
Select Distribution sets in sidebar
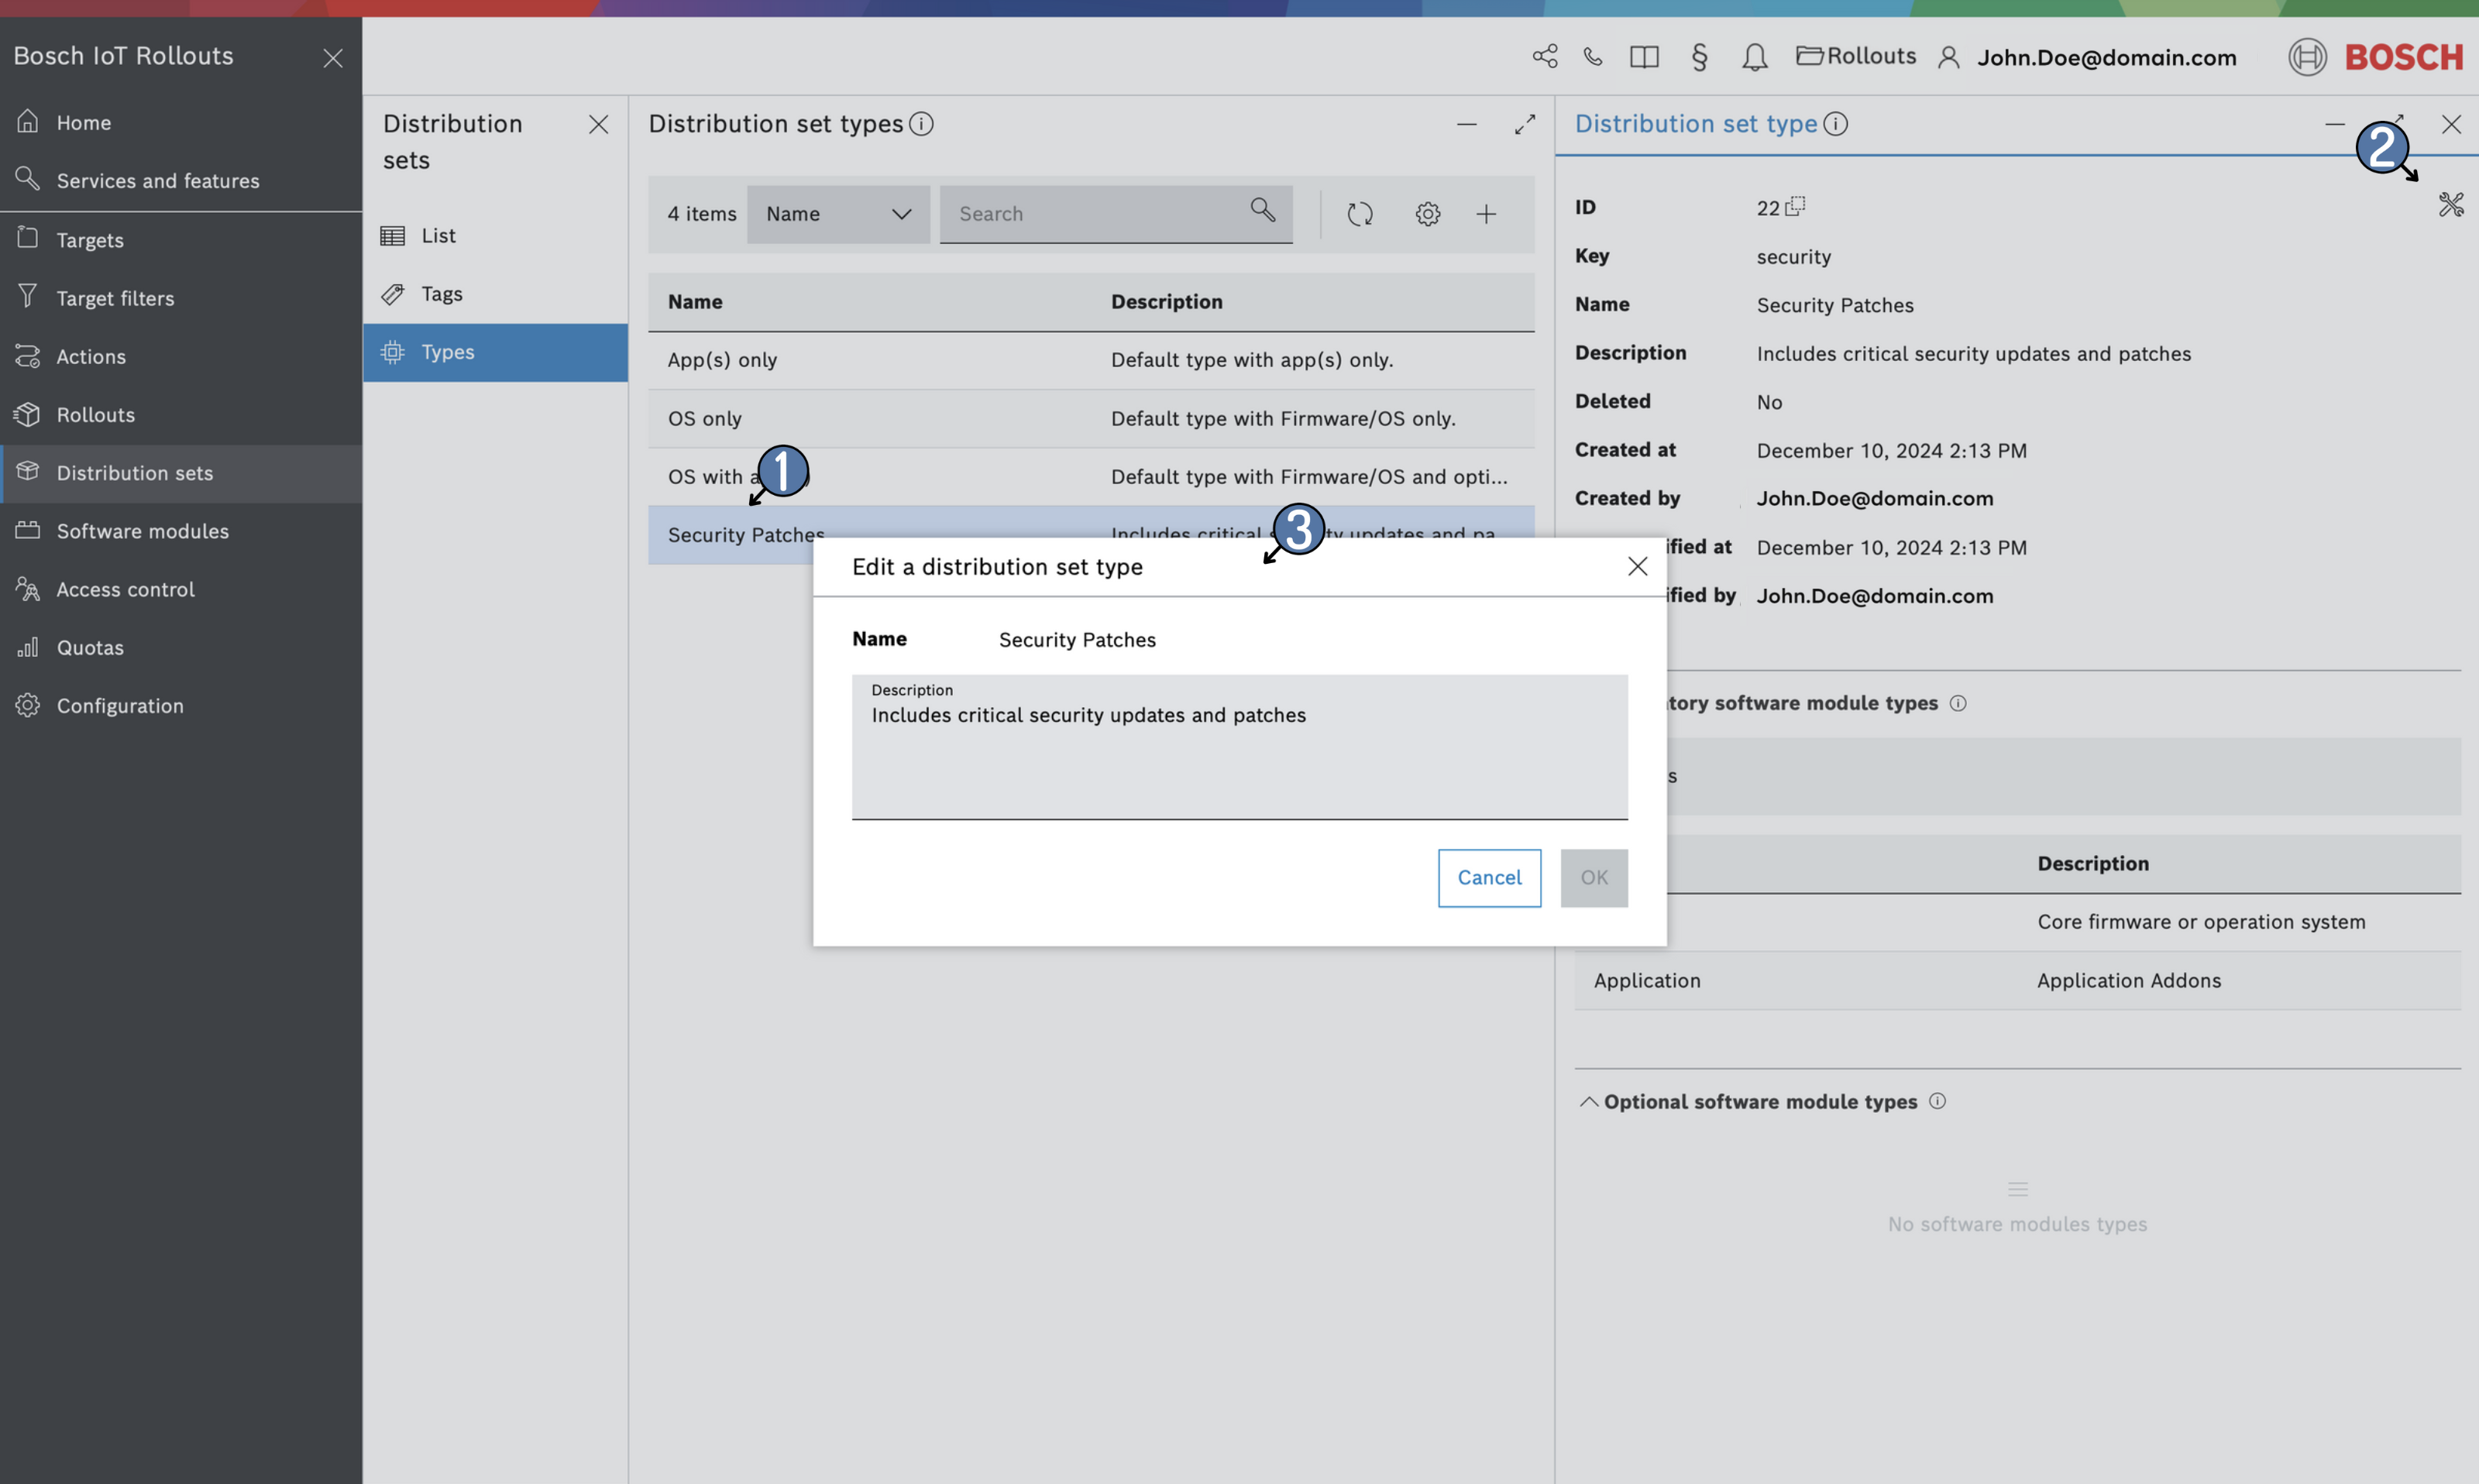[181, 473]
